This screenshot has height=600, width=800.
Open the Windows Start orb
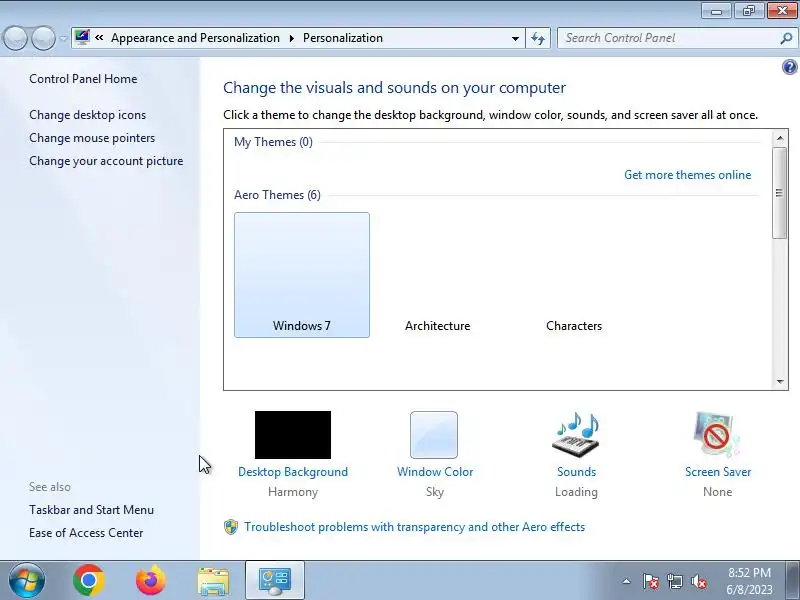click(x=27, y=580)
